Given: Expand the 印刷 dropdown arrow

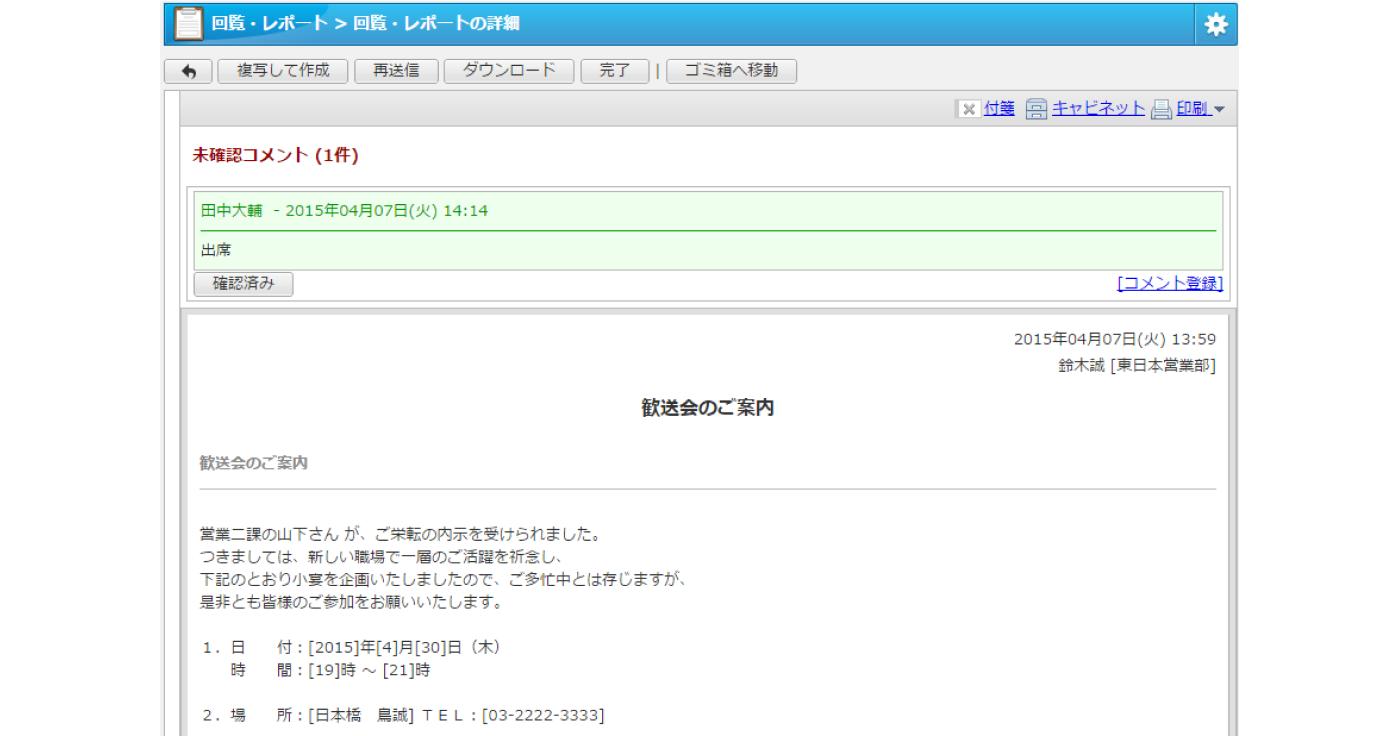Looking at the screenshot, I should click(x=1219, y=110).
